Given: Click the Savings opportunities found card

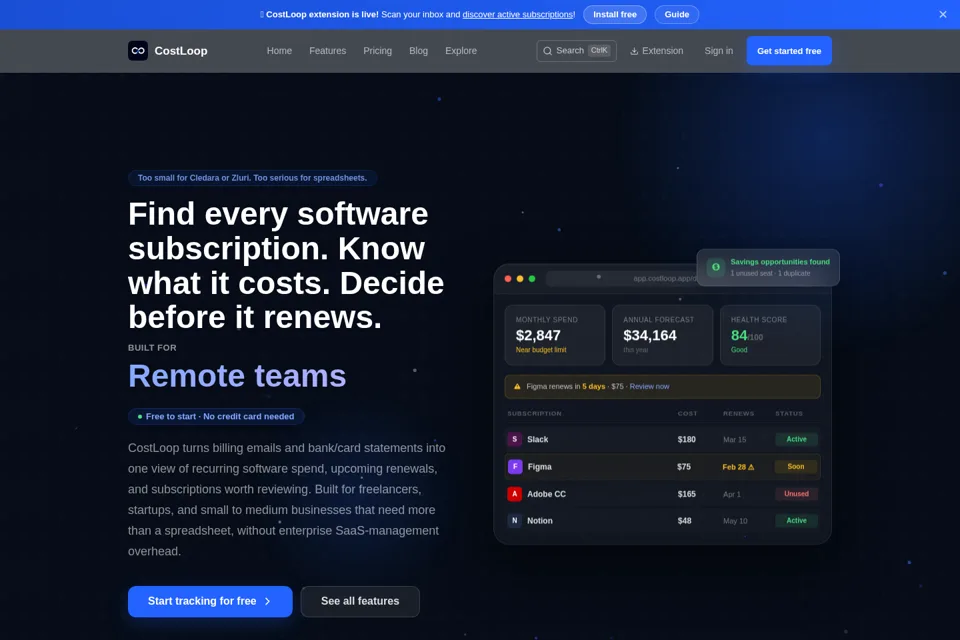Looking at the screenshot, I should pyautogui.click(x=768, y=268).
